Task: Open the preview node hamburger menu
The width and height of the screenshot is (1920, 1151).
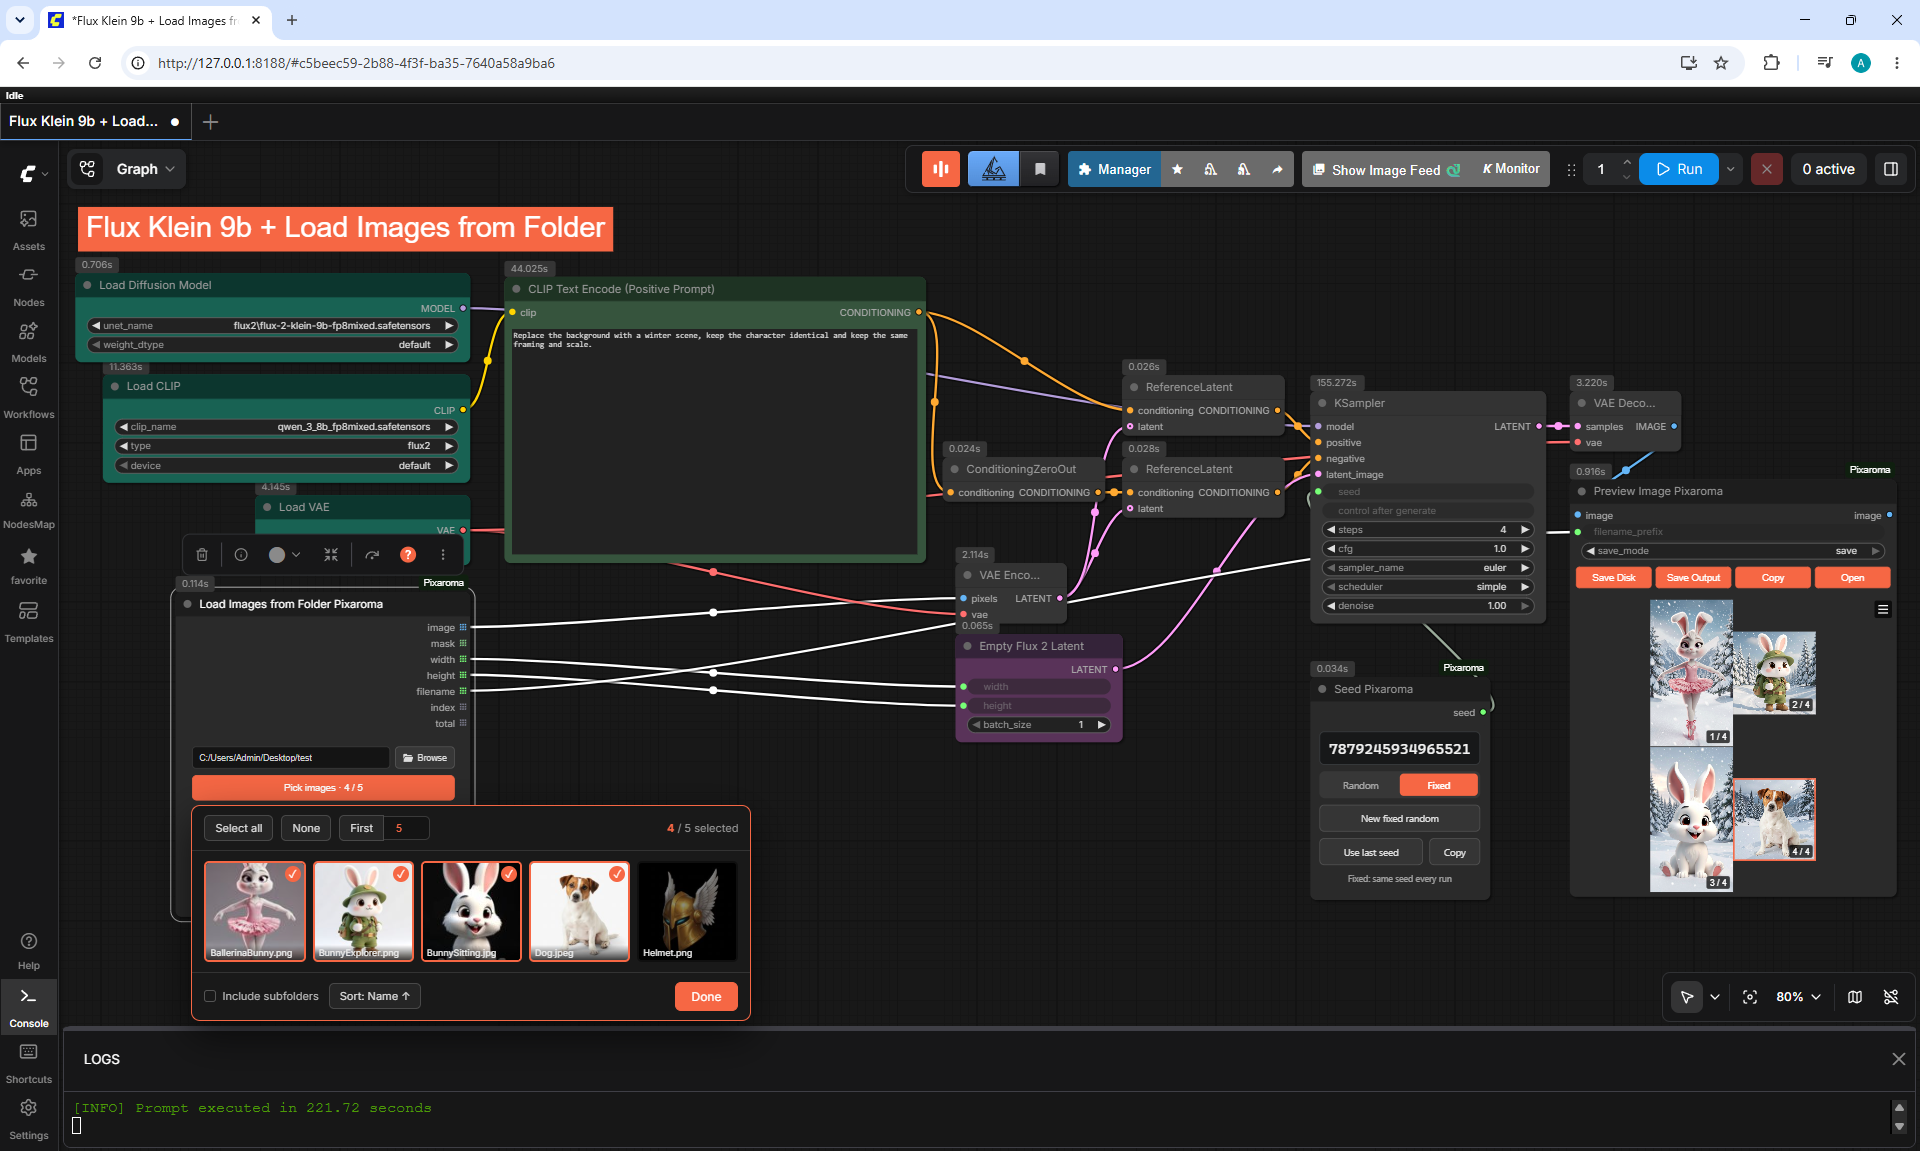Action: (1883, 609)
